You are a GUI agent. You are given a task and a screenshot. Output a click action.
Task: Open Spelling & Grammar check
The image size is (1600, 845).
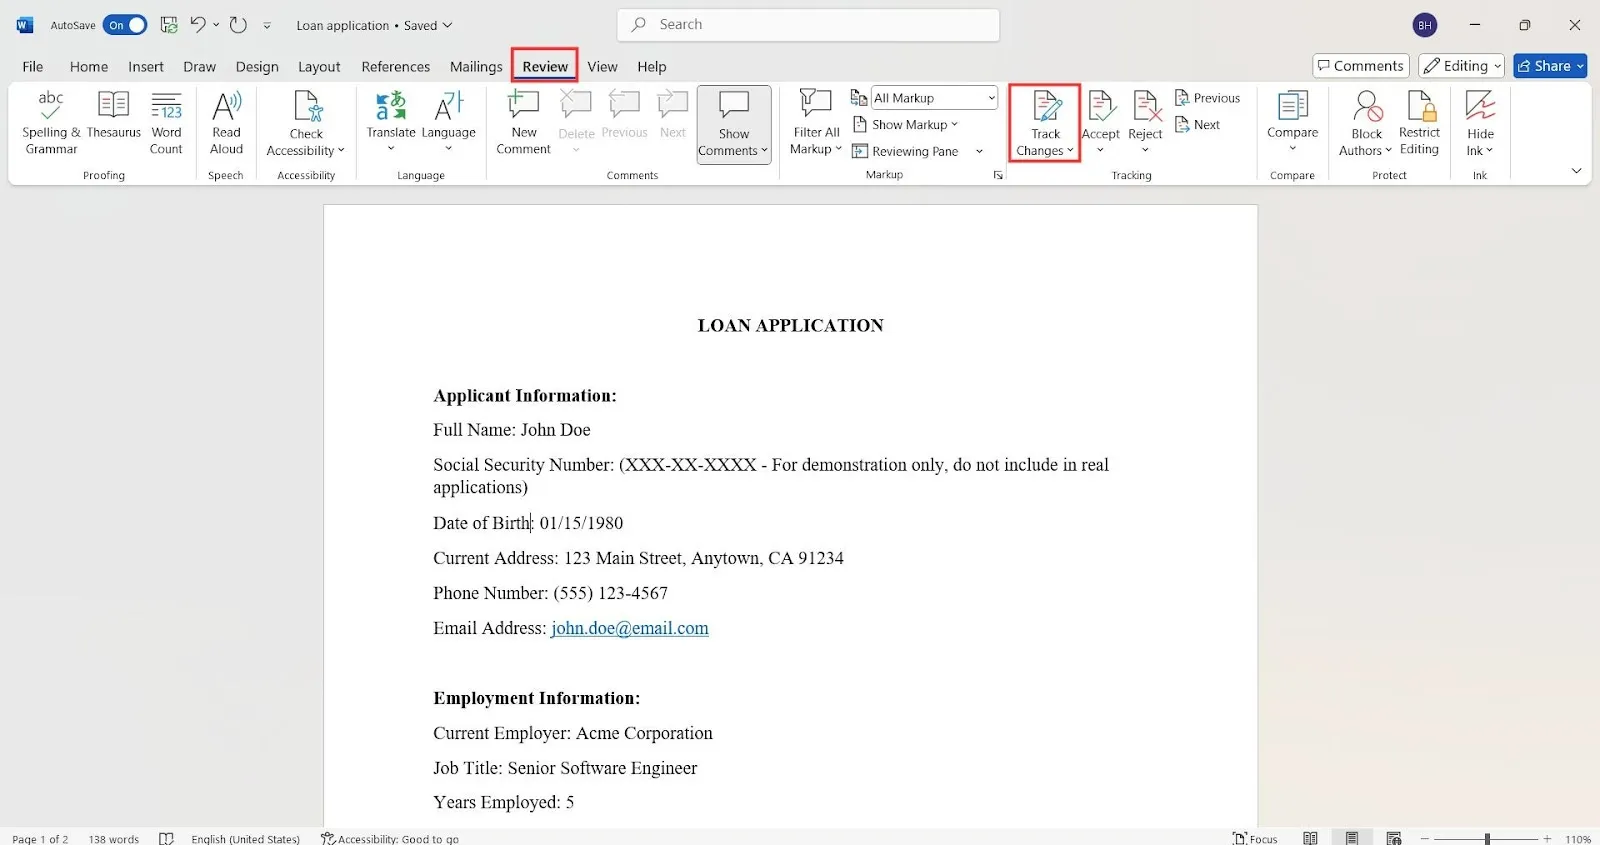[51, 123]
